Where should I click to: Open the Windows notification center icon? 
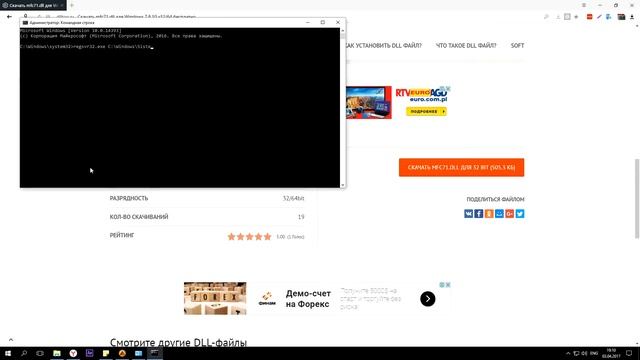coord(629,353)
